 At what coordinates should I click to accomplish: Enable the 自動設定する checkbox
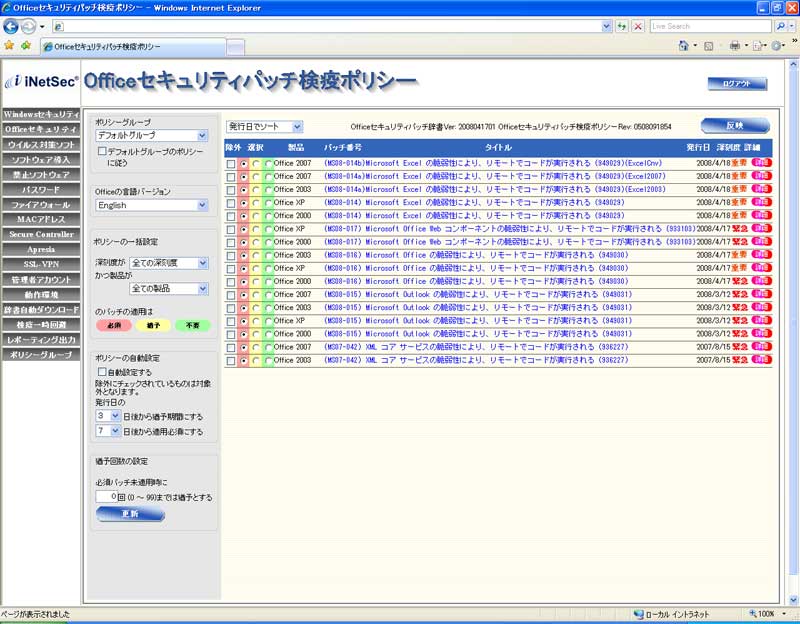point(102,372)
